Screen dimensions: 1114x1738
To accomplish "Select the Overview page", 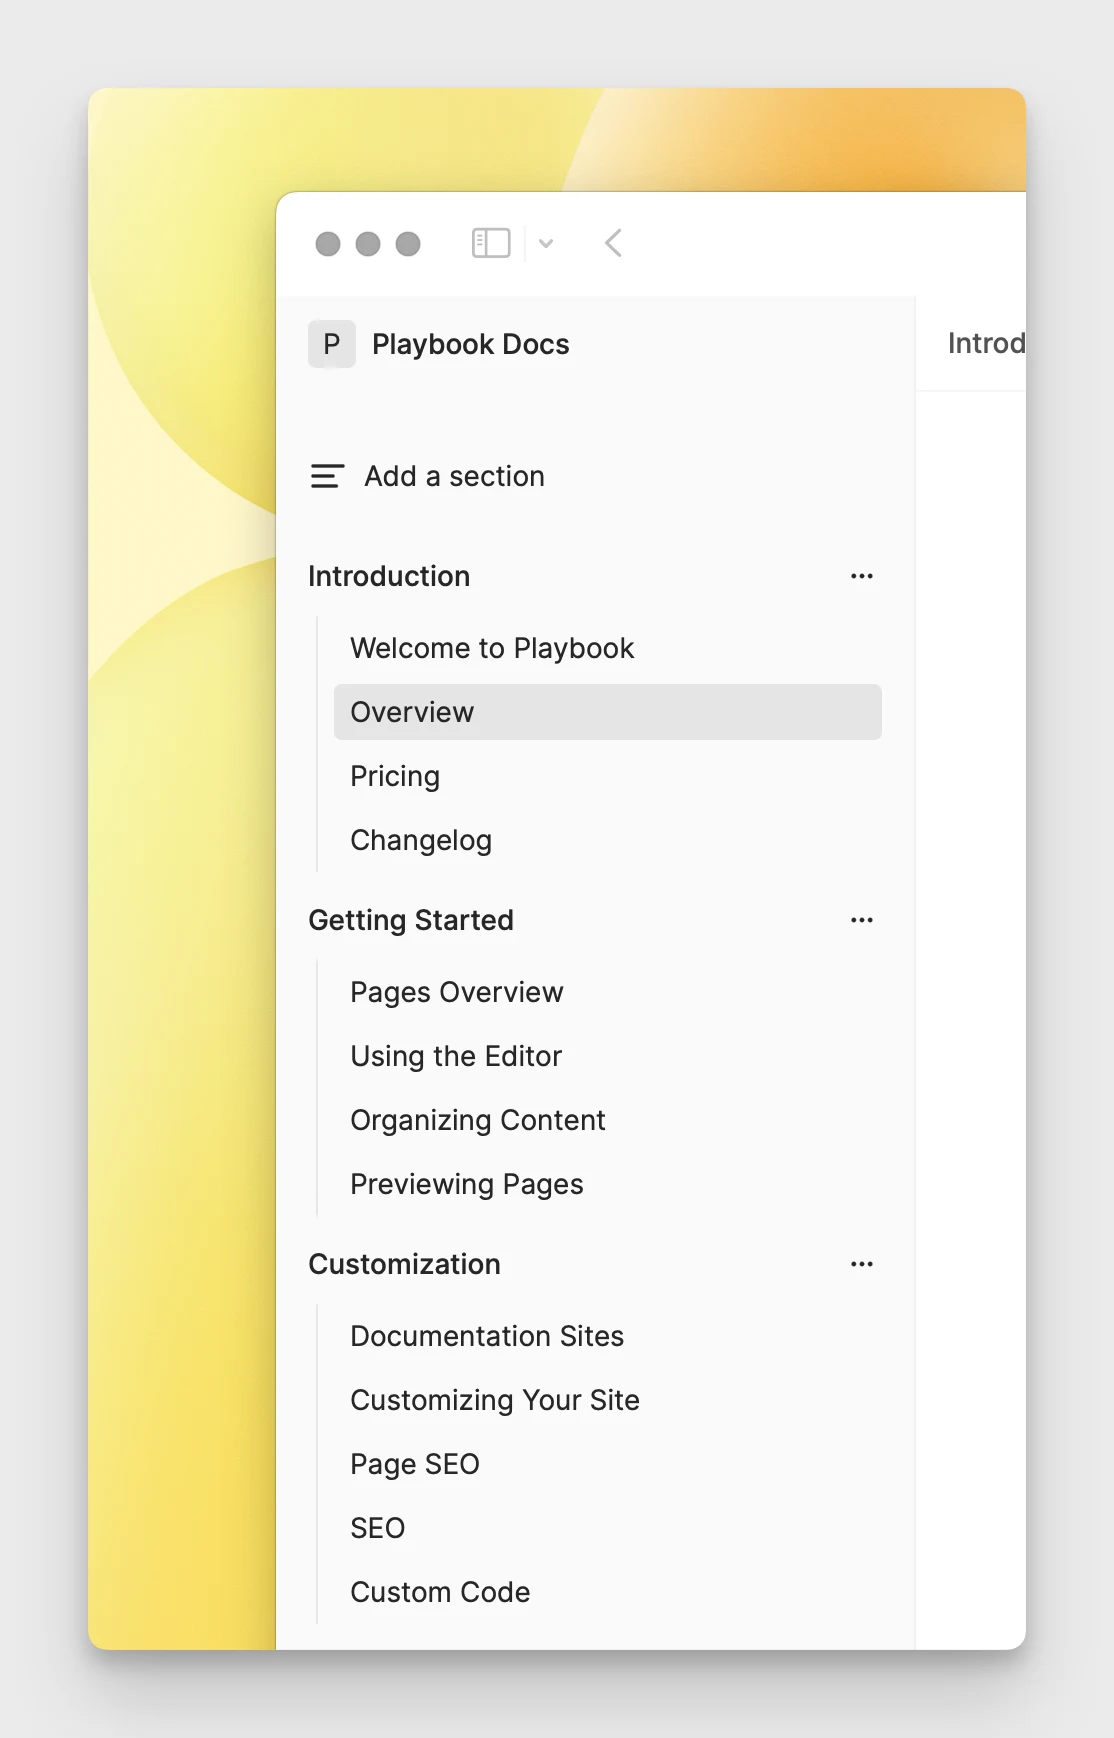I will pyautogui.click(x=608, y=712).
